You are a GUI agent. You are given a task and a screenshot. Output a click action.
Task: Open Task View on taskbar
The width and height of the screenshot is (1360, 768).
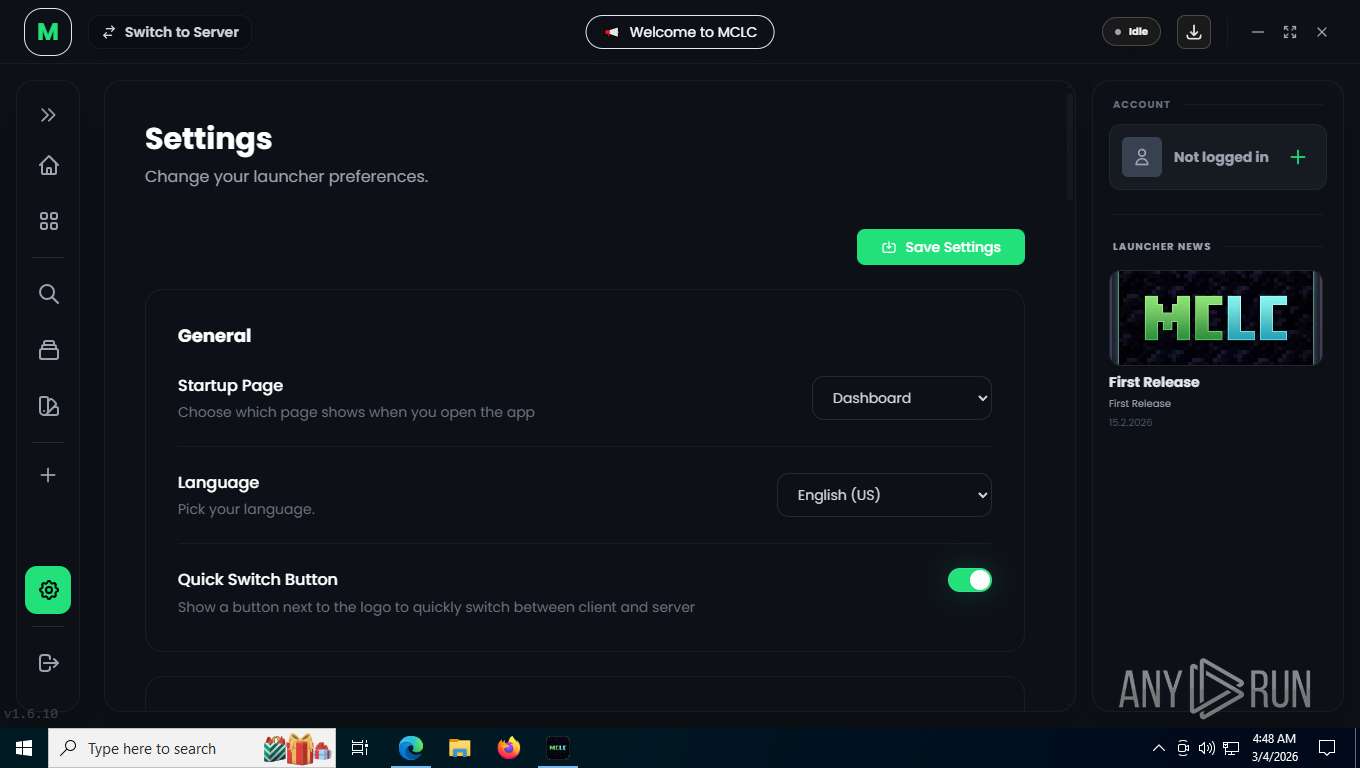pos(360,748)
